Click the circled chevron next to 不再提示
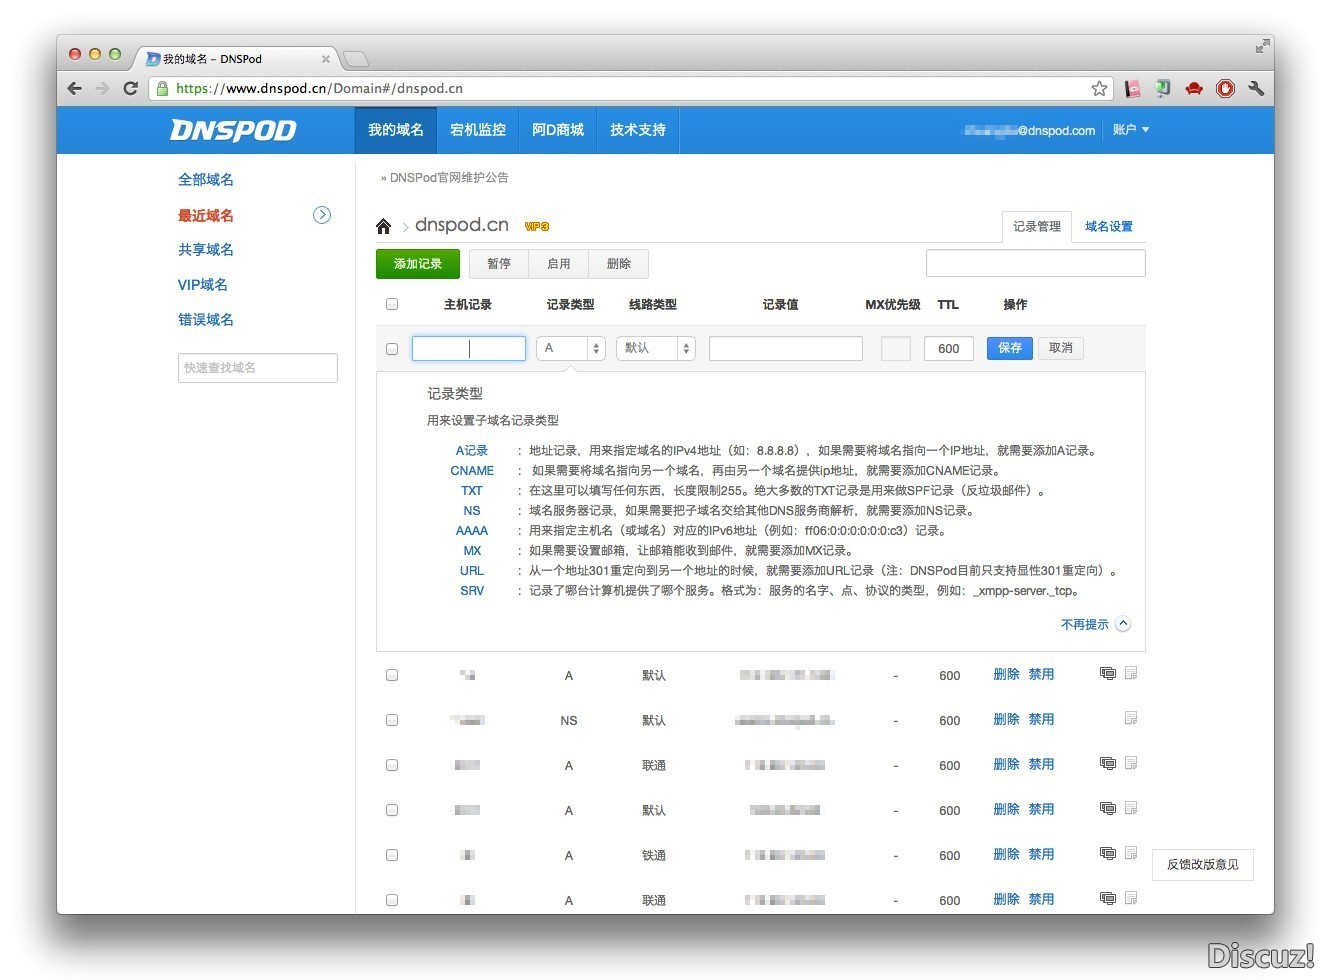Viewport: 1331px width, 980px height. point(1123,624)
